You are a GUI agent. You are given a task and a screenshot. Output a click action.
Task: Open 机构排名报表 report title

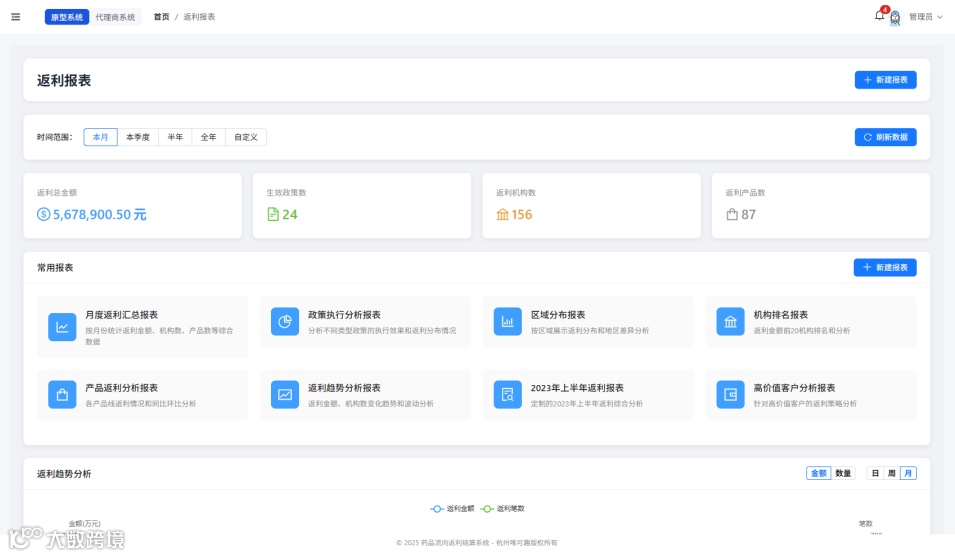(781, 315)
